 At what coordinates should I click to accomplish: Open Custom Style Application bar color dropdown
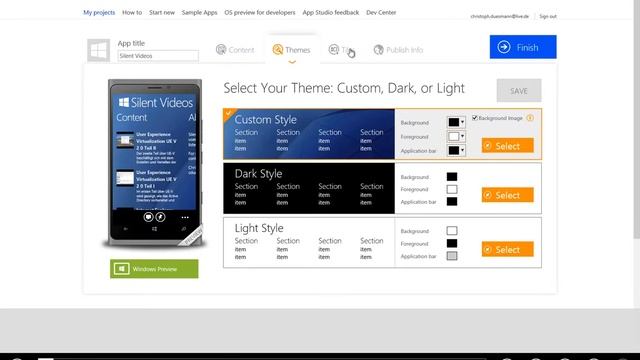pos(456,150)
